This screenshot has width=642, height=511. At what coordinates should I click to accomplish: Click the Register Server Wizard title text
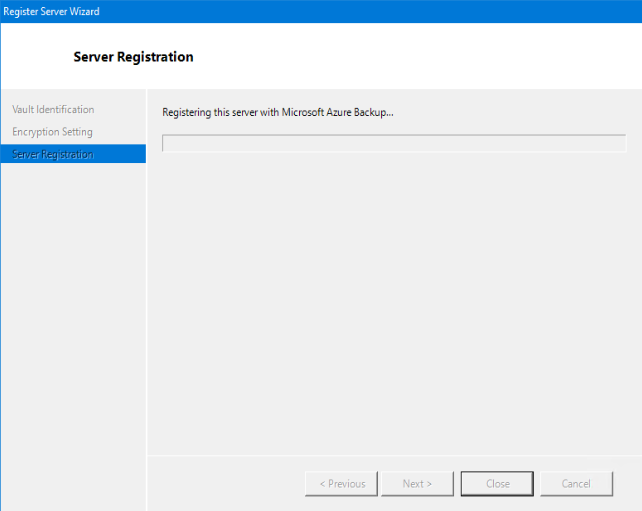pyautogui.click(x=51, y=11)
